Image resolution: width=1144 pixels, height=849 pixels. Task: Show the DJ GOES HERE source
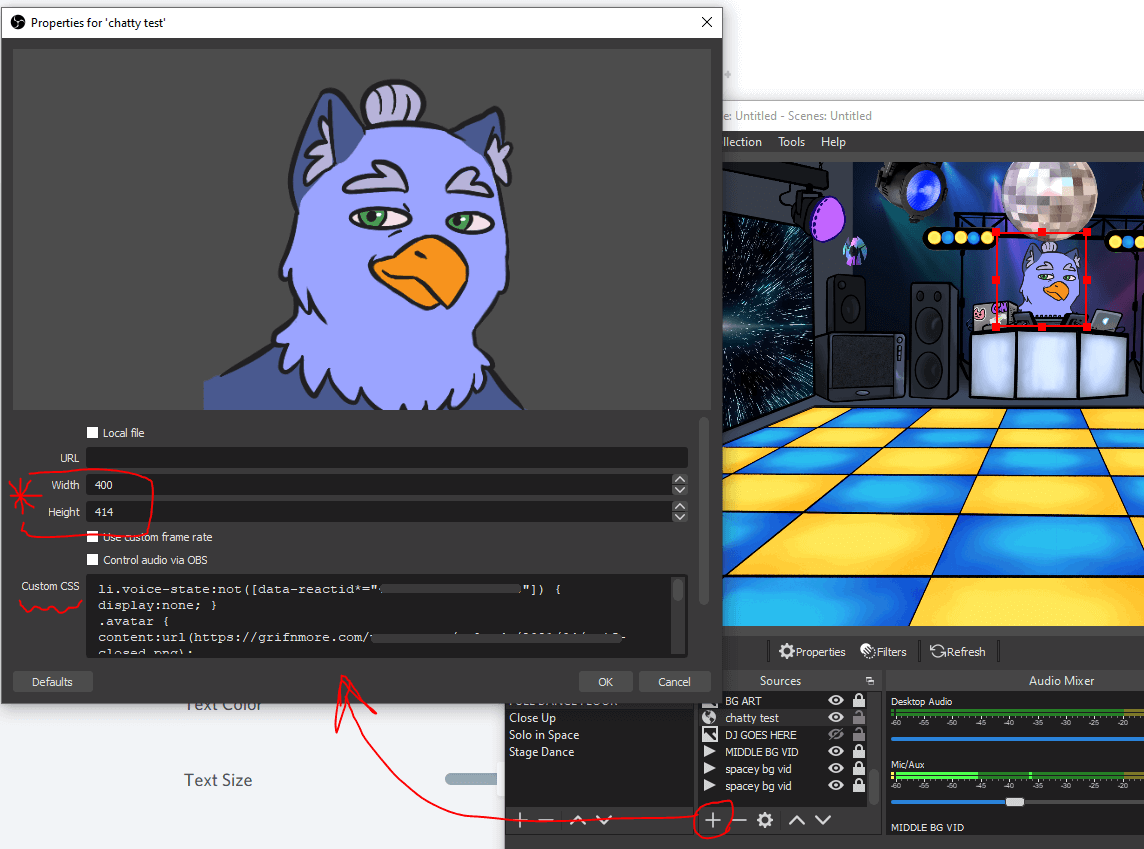pyautogui.click(x=836, y=734)
